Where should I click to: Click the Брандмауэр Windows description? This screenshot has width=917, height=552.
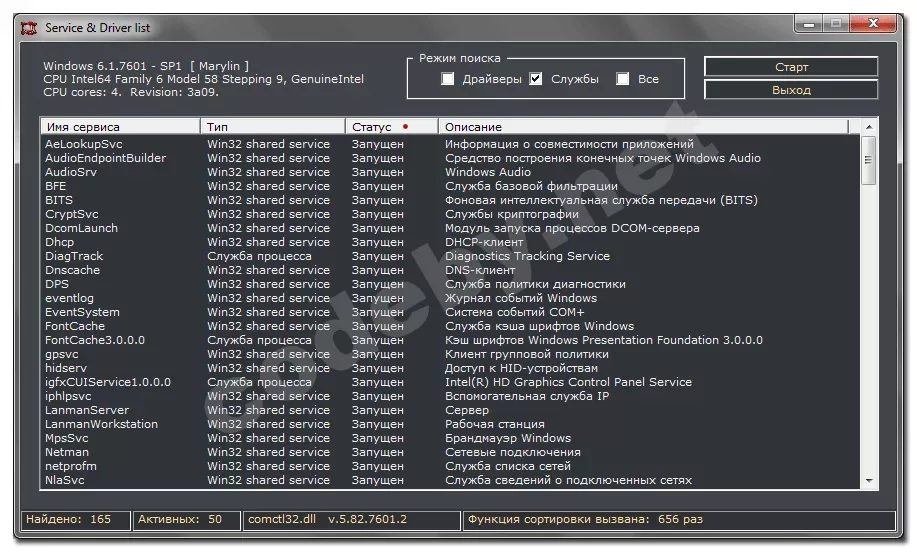click(x=508, y=439)
